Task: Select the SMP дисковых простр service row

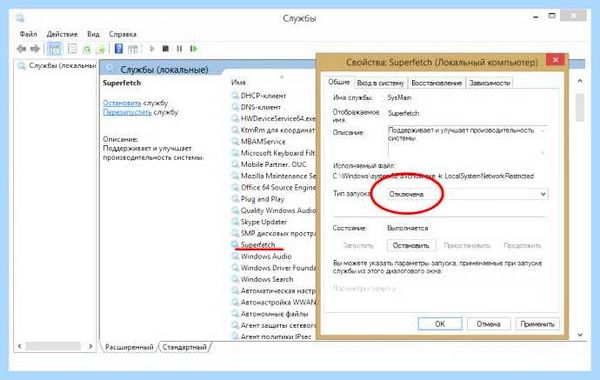Action: pyautogui.click(x=273, y=233)
